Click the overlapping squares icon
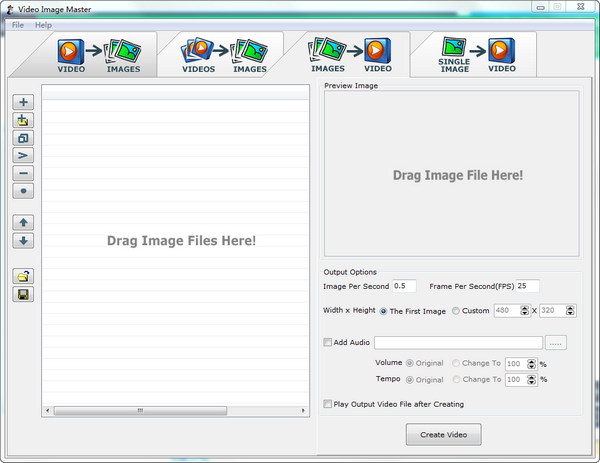 click(24, 138)
